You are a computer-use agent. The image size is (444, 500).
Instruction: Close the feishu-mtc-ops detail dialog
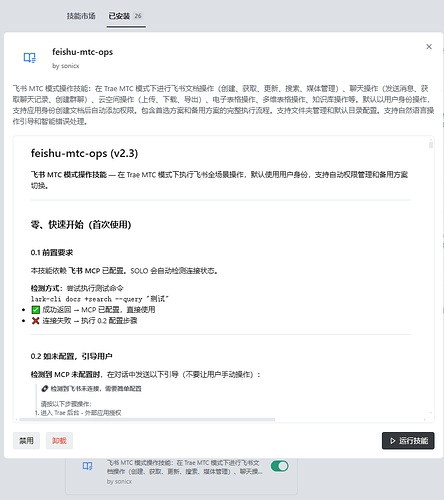click(x=429, y=47)
